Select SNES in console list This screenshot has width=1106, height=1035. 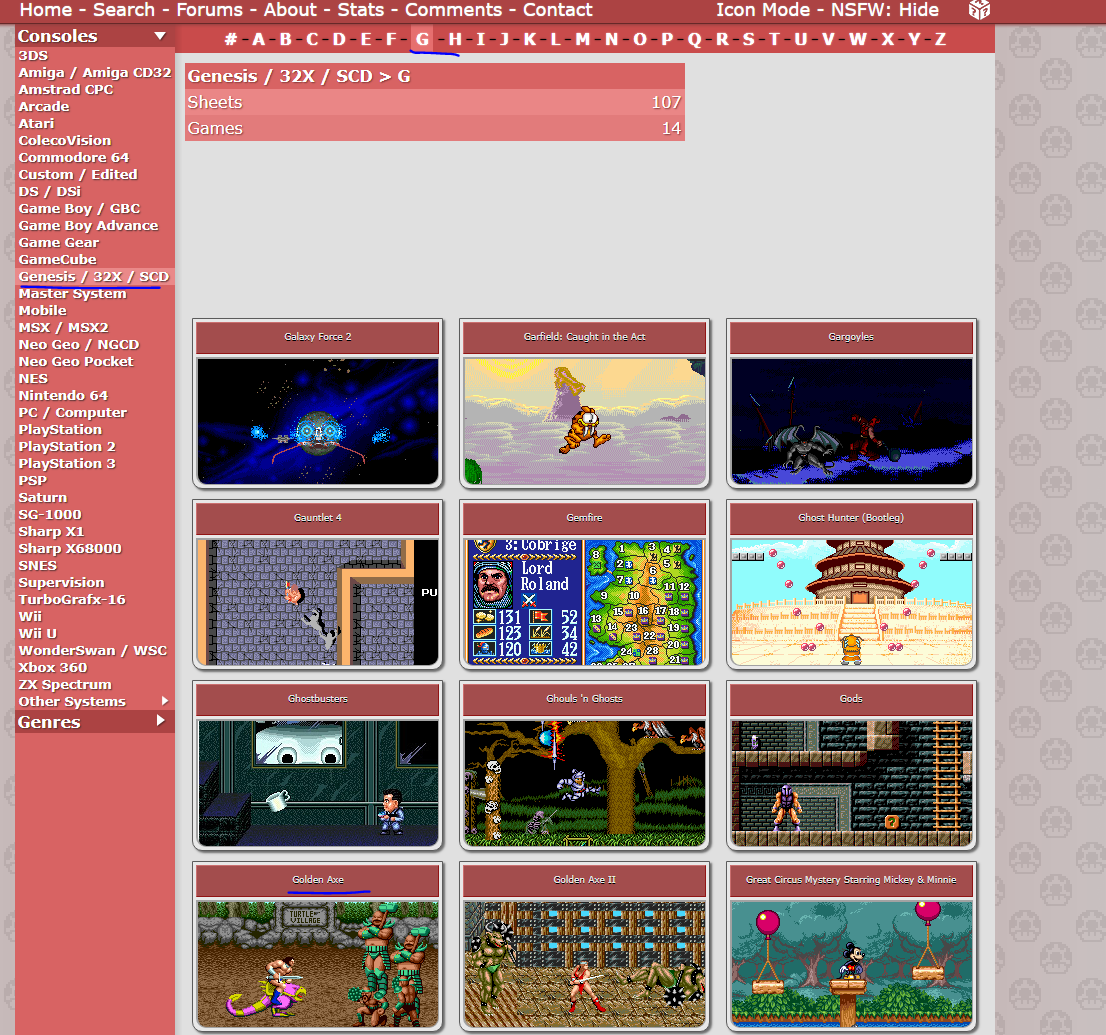point(37,565)
